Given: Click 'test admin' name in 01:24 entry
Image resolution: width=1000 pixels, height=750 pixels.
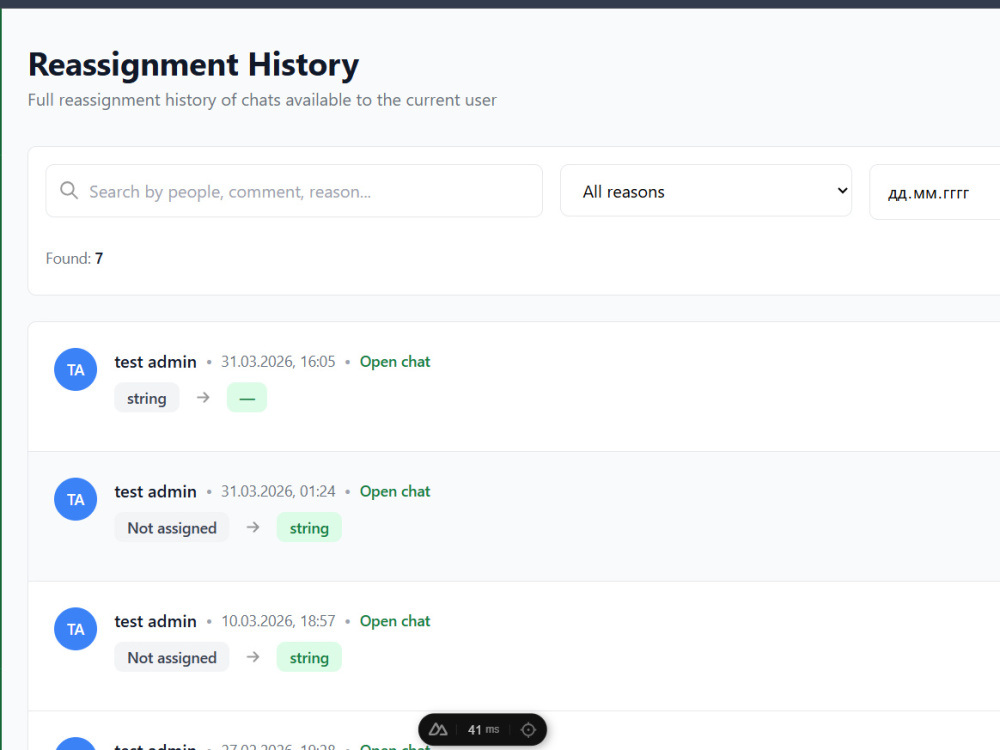Looking at the screenshot, I should tap(156, 492).
